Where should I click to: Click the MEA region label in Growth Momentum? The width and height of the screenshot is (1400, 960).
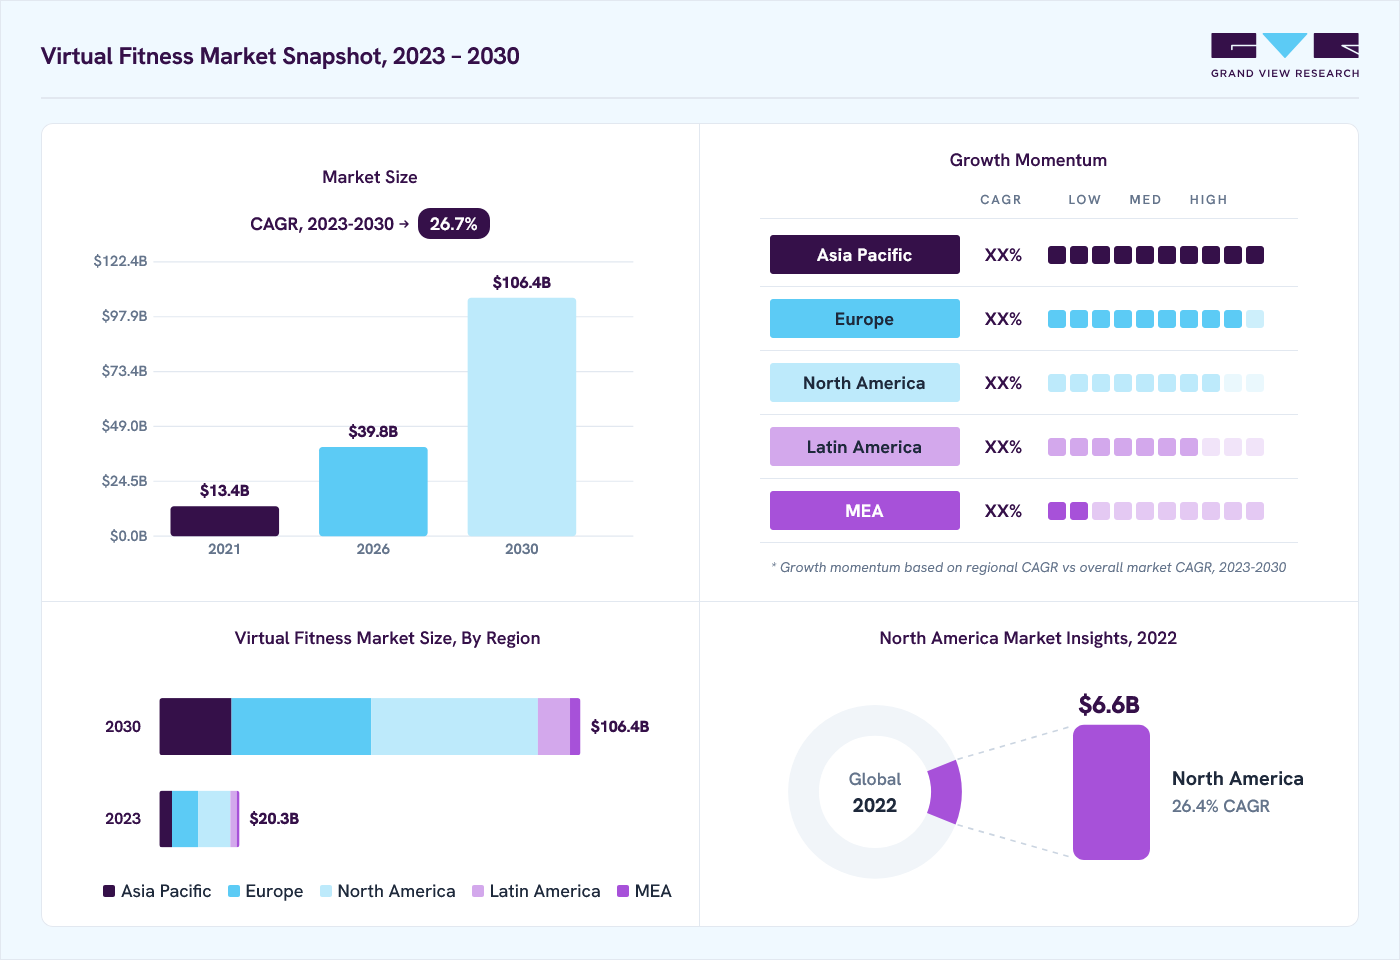click(865, 511)
